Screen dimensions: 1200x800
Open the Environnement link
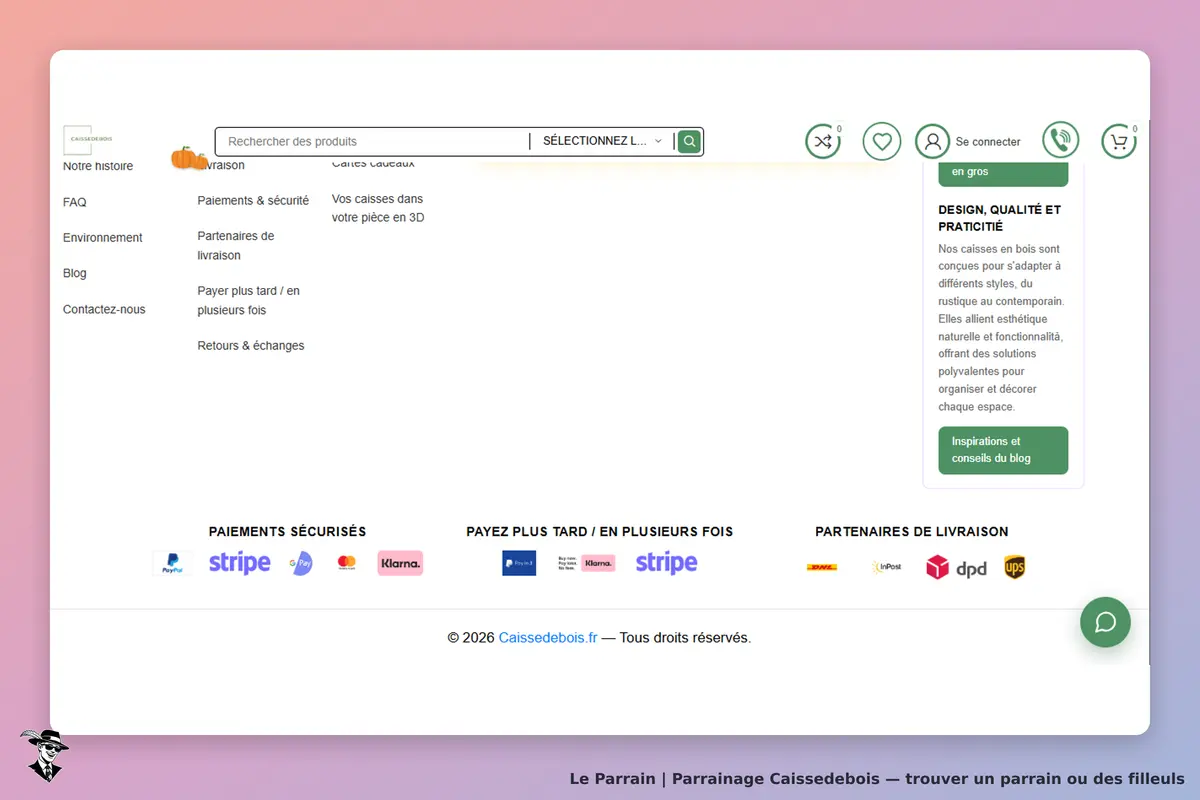click(103, 238)
